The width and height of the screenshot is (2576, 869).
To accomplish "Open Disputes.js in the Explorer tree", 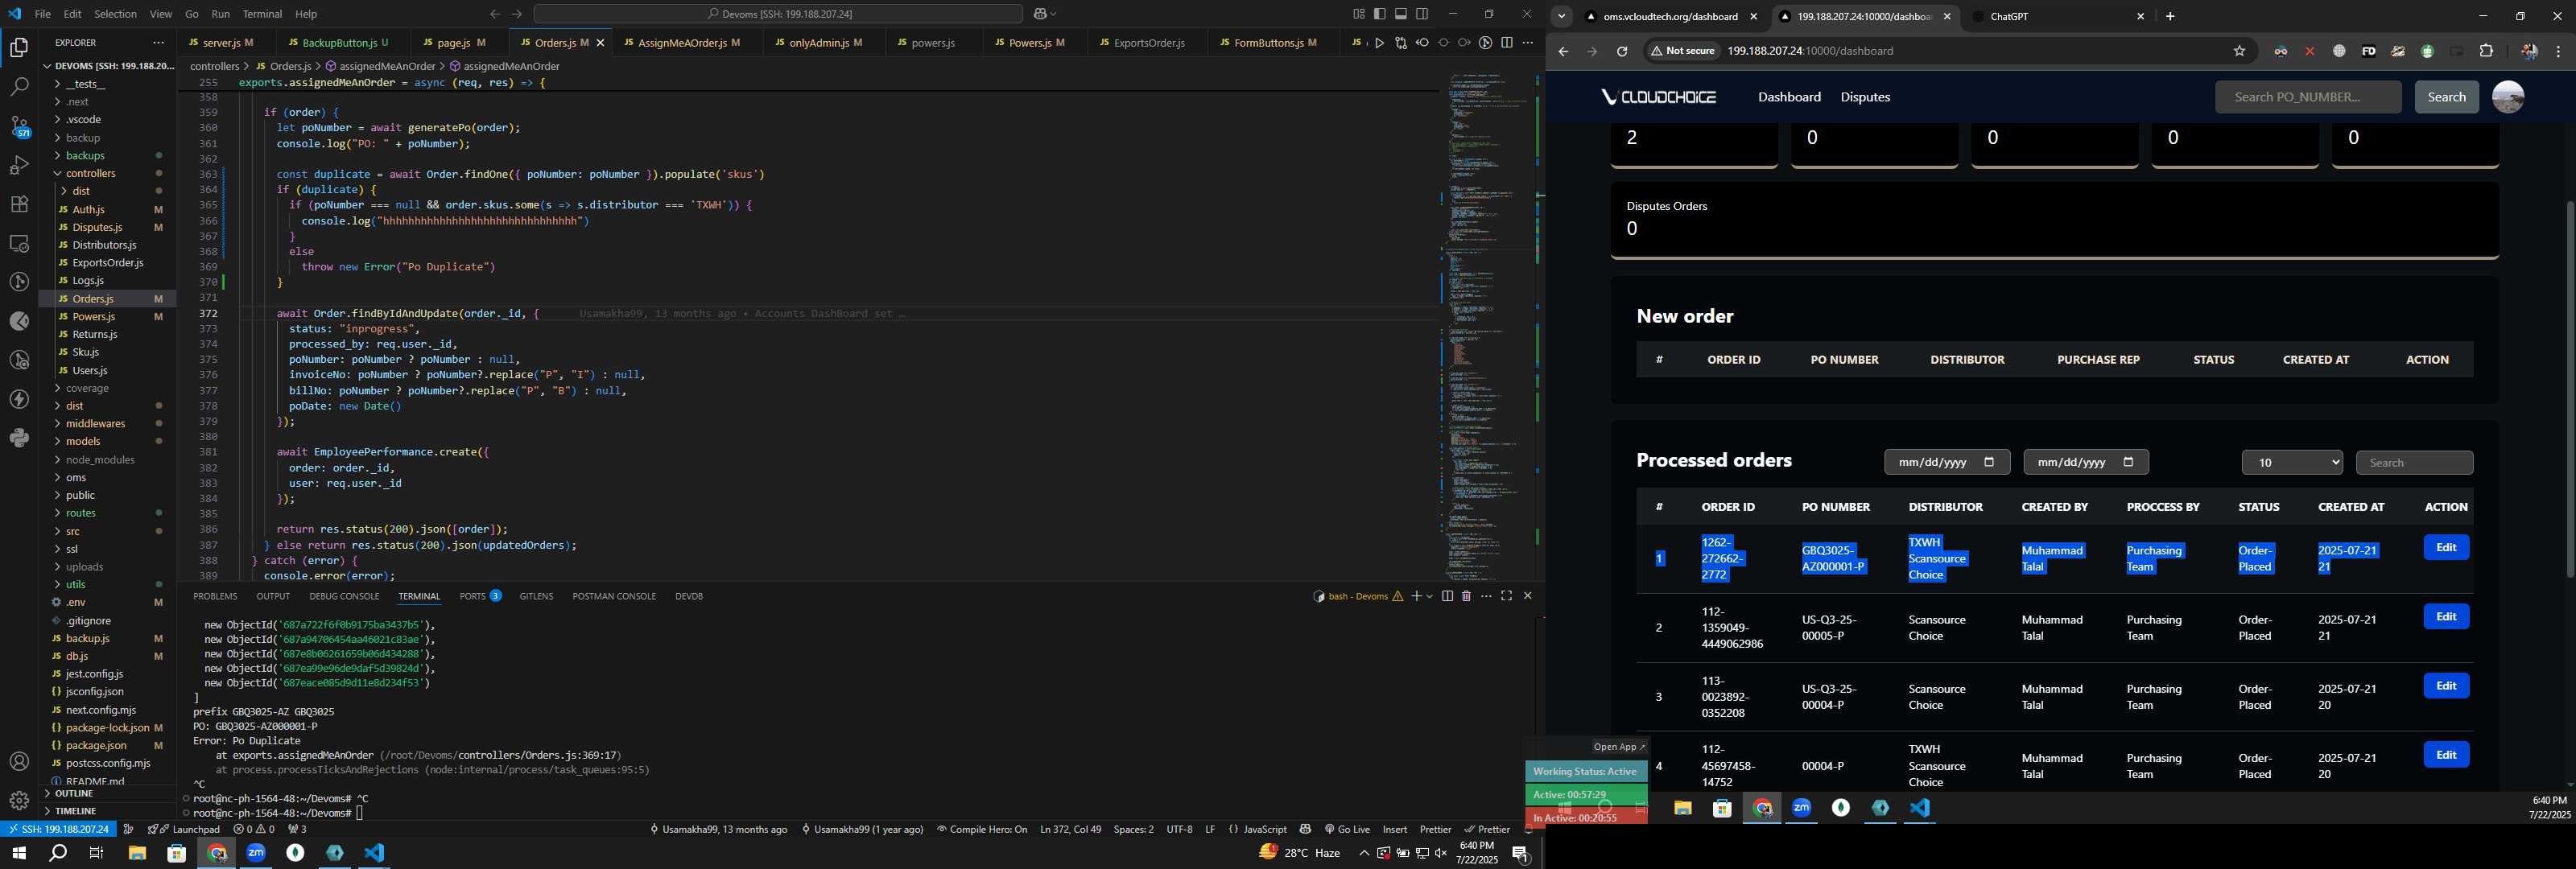I will 97,227.
